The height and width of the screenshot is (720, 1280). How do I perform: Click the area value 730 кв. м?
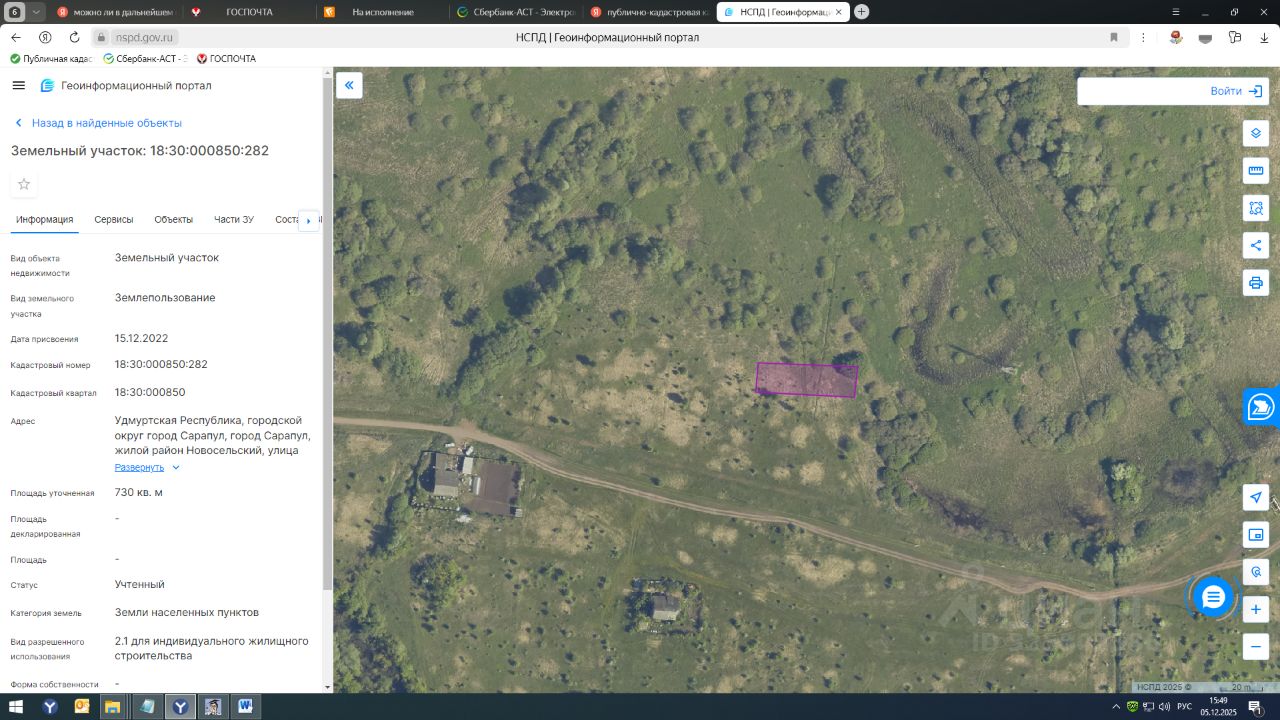pyautogui.click(x=139, y=492)
